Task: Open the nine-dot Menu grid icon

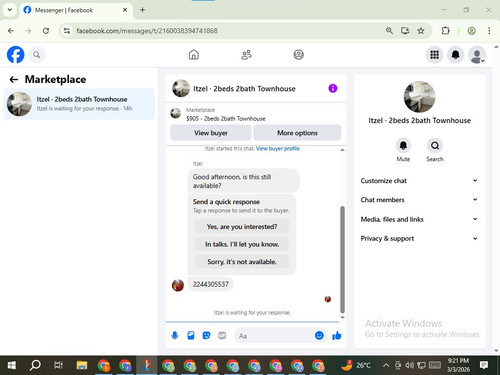Action: (x=434, y=55)
